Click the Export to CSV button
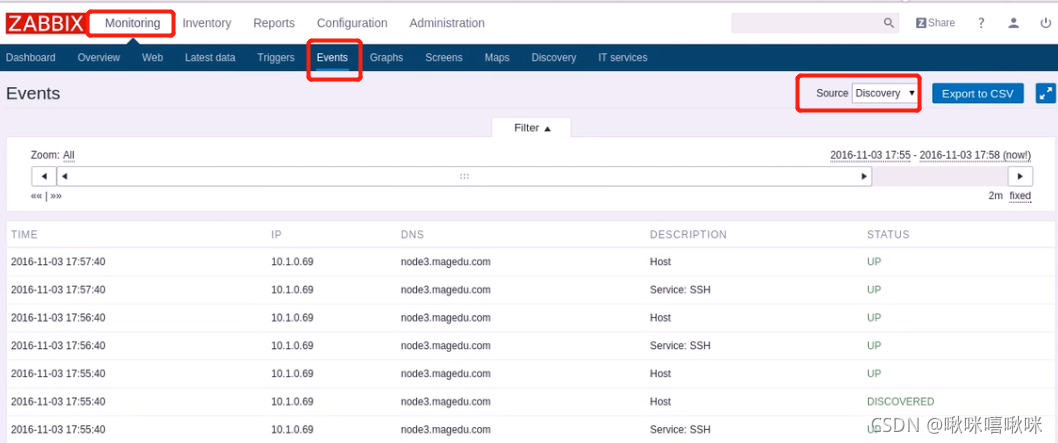The image size is (1058, 443). (x=978, y=93)
